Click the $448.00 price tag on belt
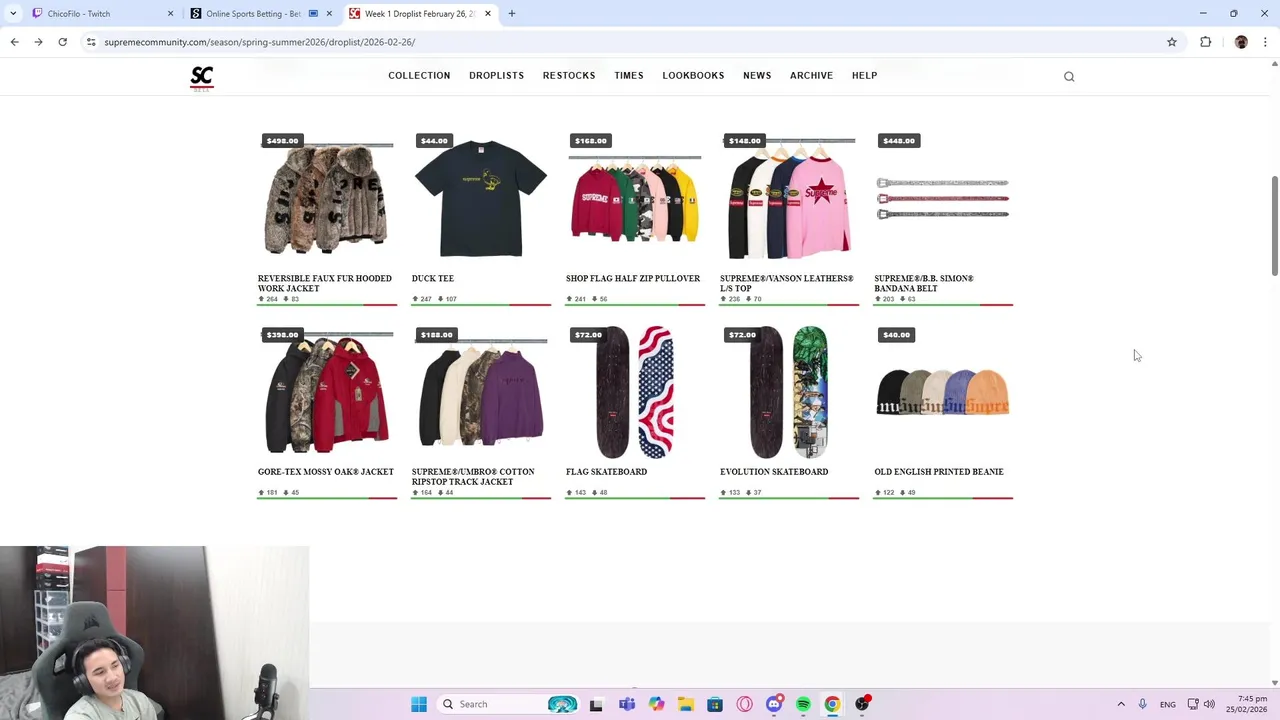This screenshot has width=1280, height=720. 898,141
